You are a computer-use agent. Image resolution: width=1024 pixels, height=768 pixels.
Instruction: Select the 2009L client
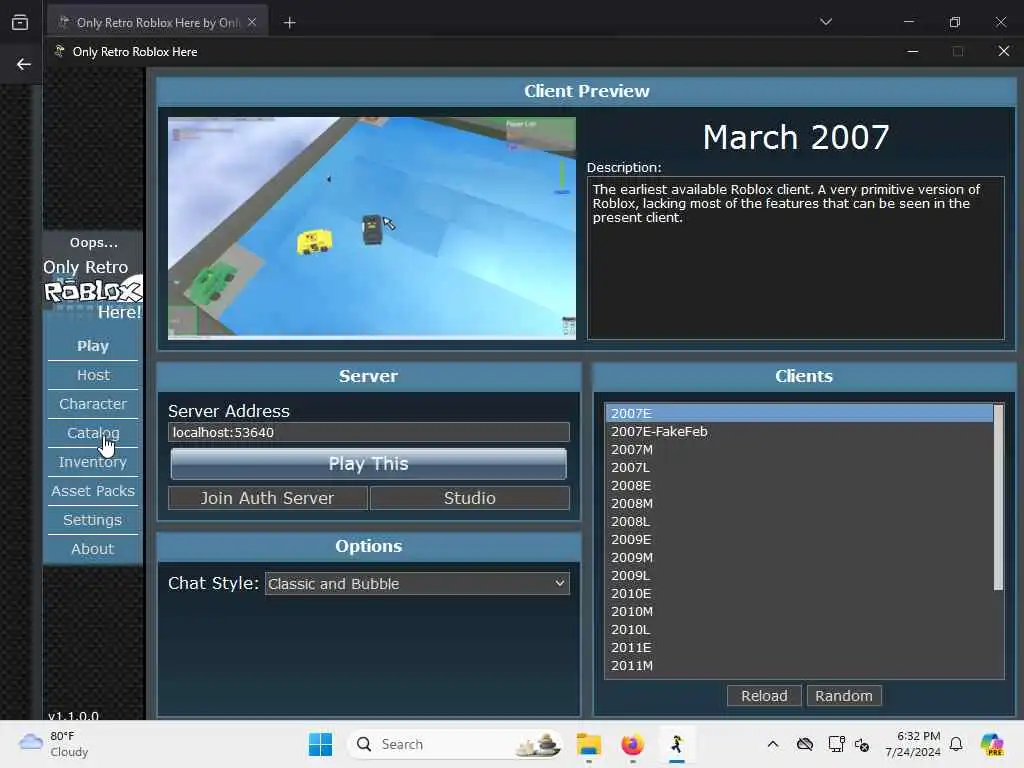pyautogui.click(x=799, y=575)
